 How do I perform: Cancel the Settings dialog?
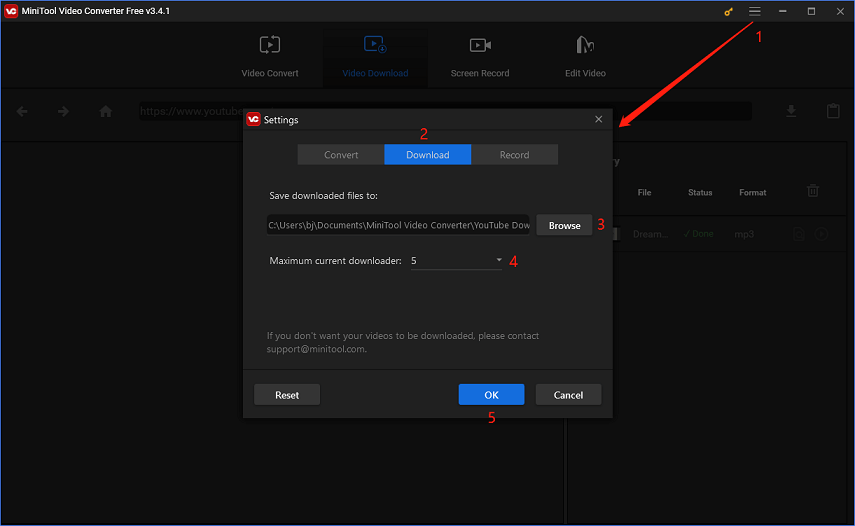click(568, 395)
